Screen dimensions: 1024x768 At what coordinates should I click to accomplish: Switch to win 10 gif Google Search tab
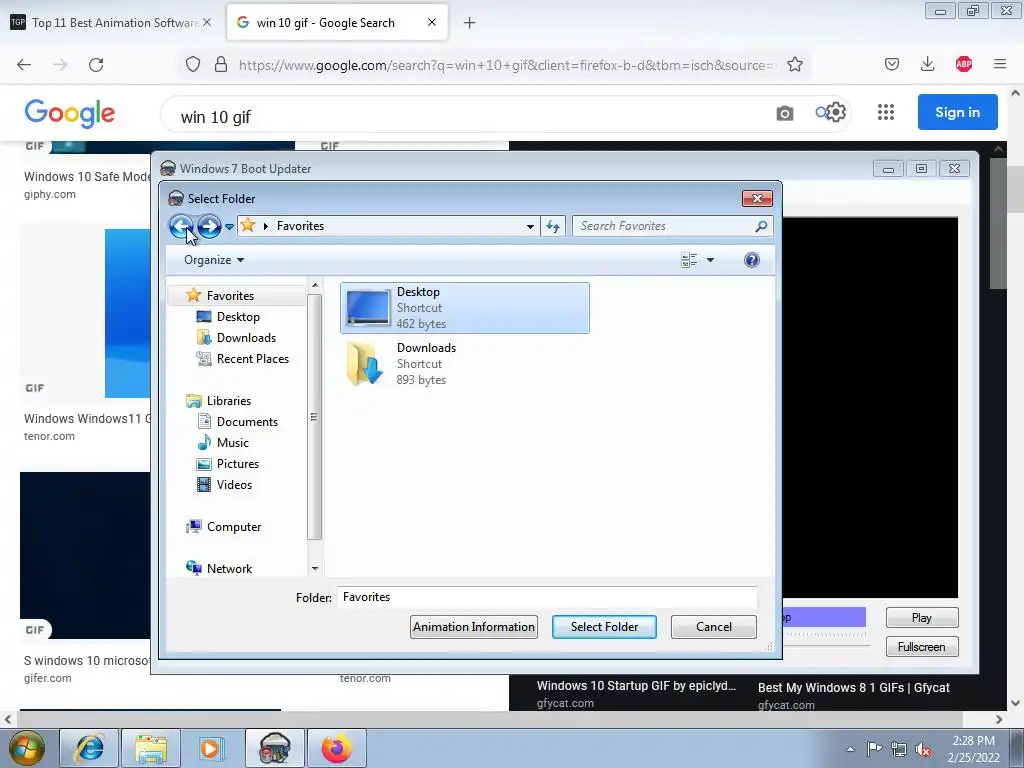(325, 23)
